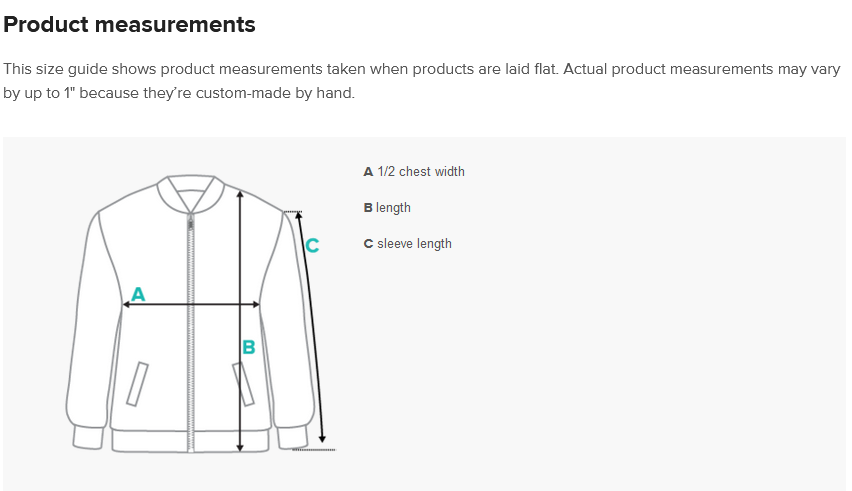852x491 pixels.
Task: Click the teal letter A on the jacket
Action: coord(138,294)
